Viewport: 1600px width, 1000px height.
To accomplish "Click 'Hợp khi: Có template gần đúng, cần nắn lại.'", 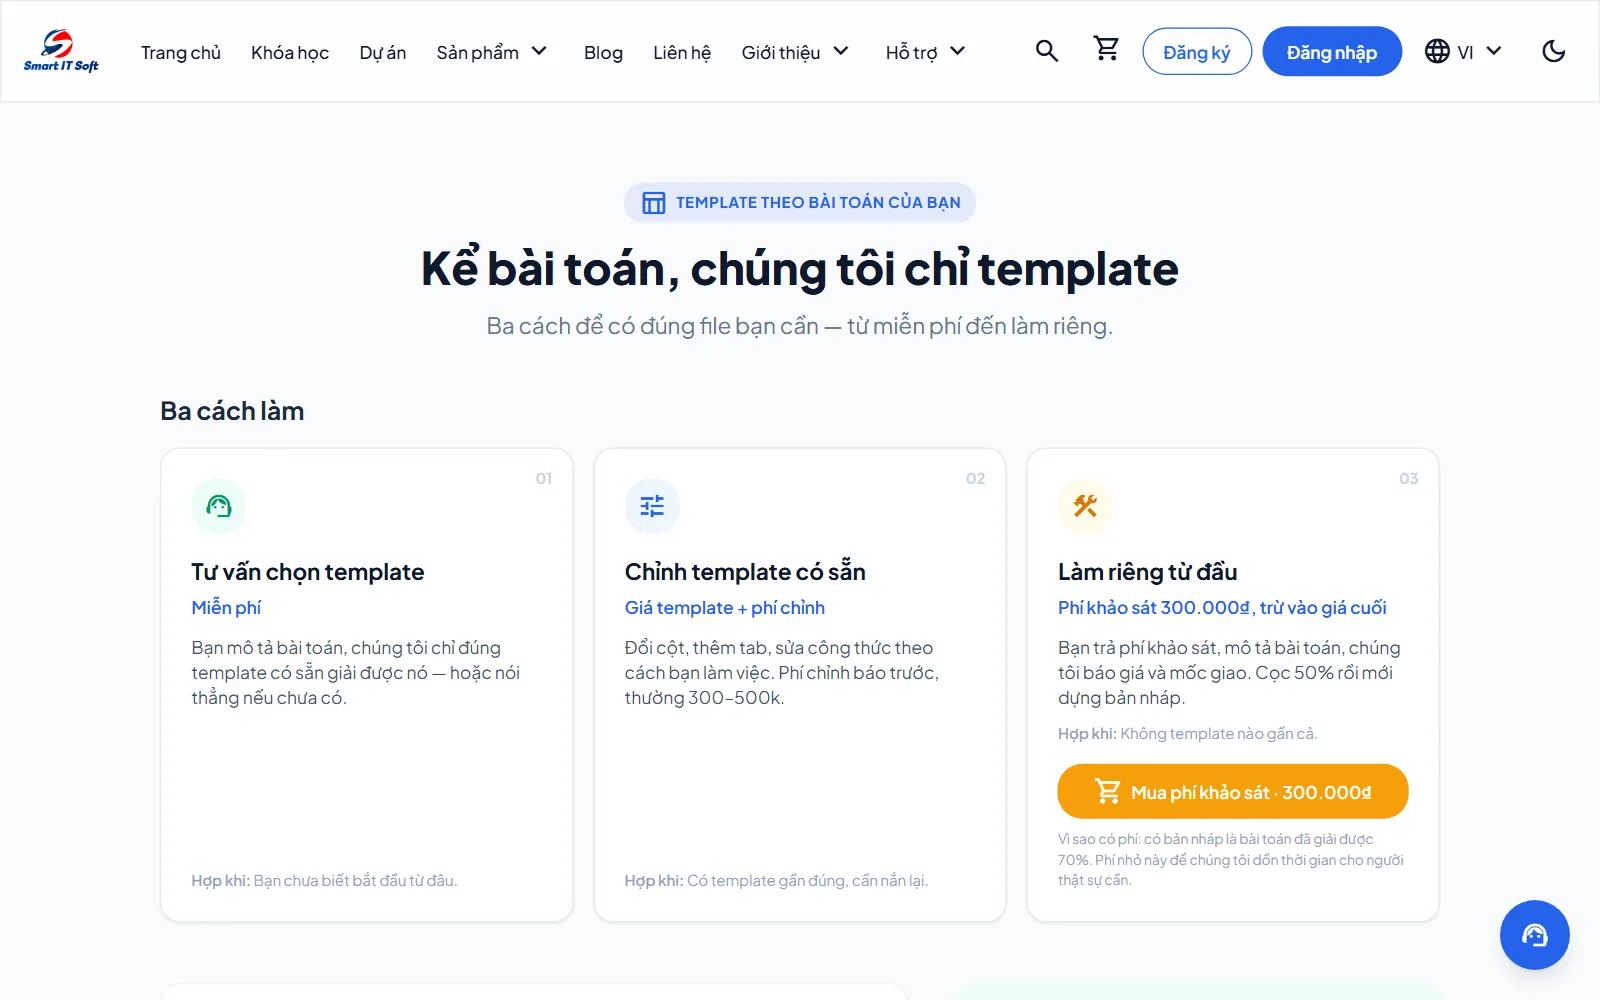I will (776, 881).
